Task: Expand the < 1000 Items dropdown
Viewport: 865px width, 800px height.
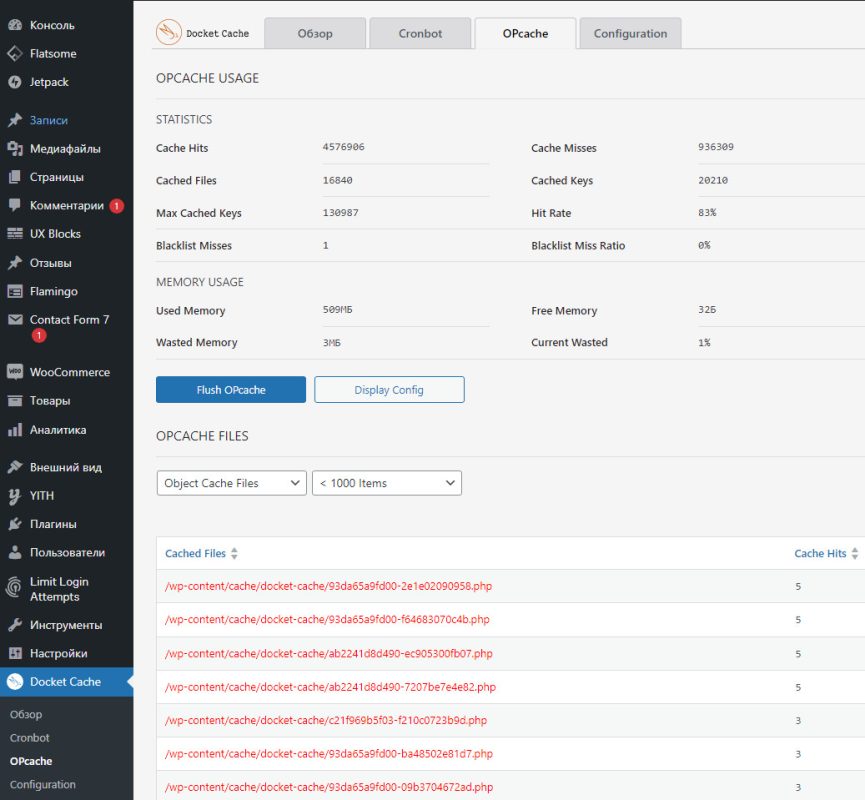Action: point(387,483)
